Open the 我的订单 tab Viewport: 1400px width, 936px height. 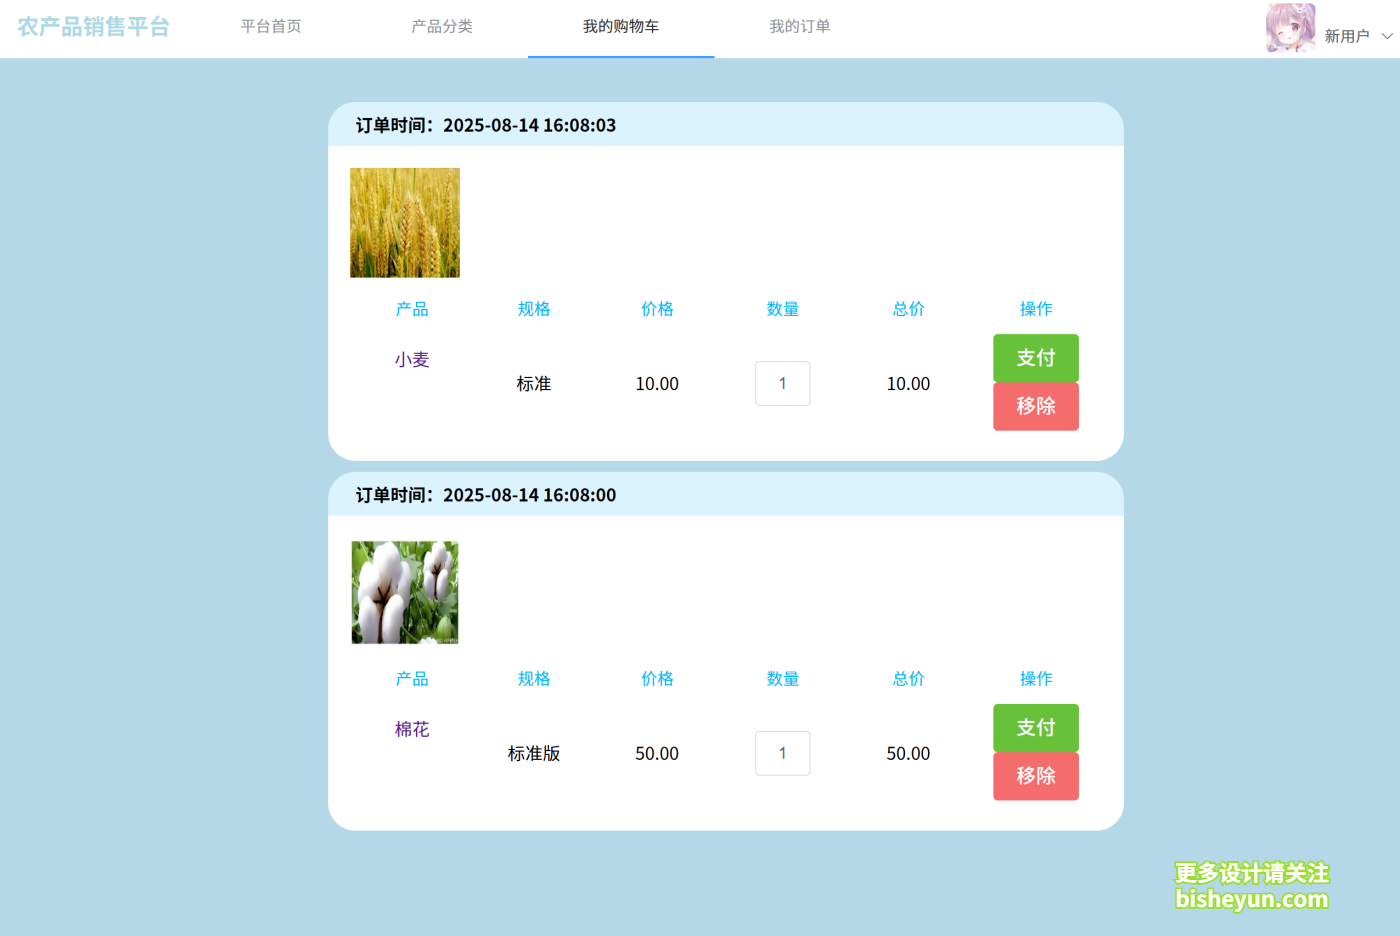click(x=800, y=27)
